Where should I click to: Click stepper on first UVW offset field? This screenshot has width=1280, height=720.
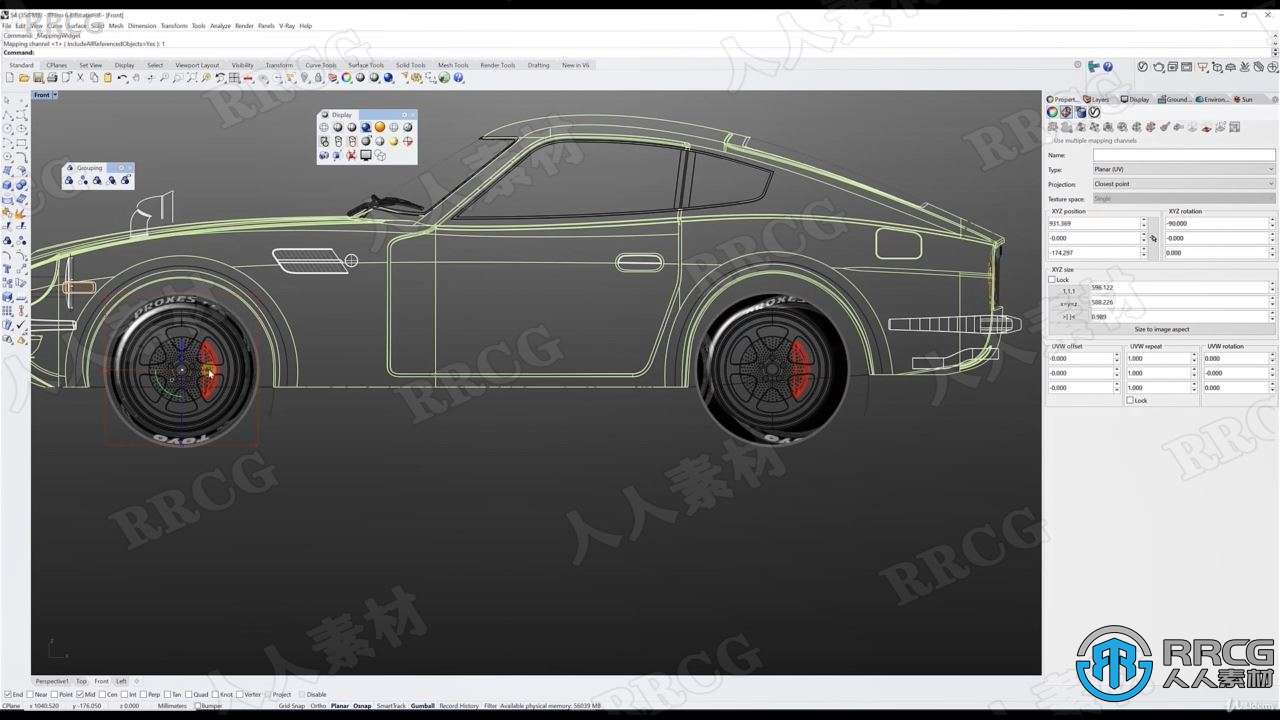coord(1117,358)
